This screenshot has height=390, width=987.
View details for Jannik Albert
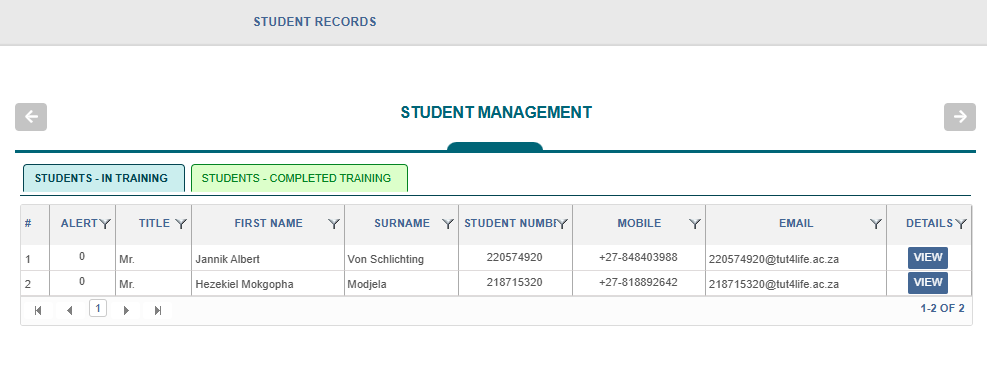click(x=927, y=258)
